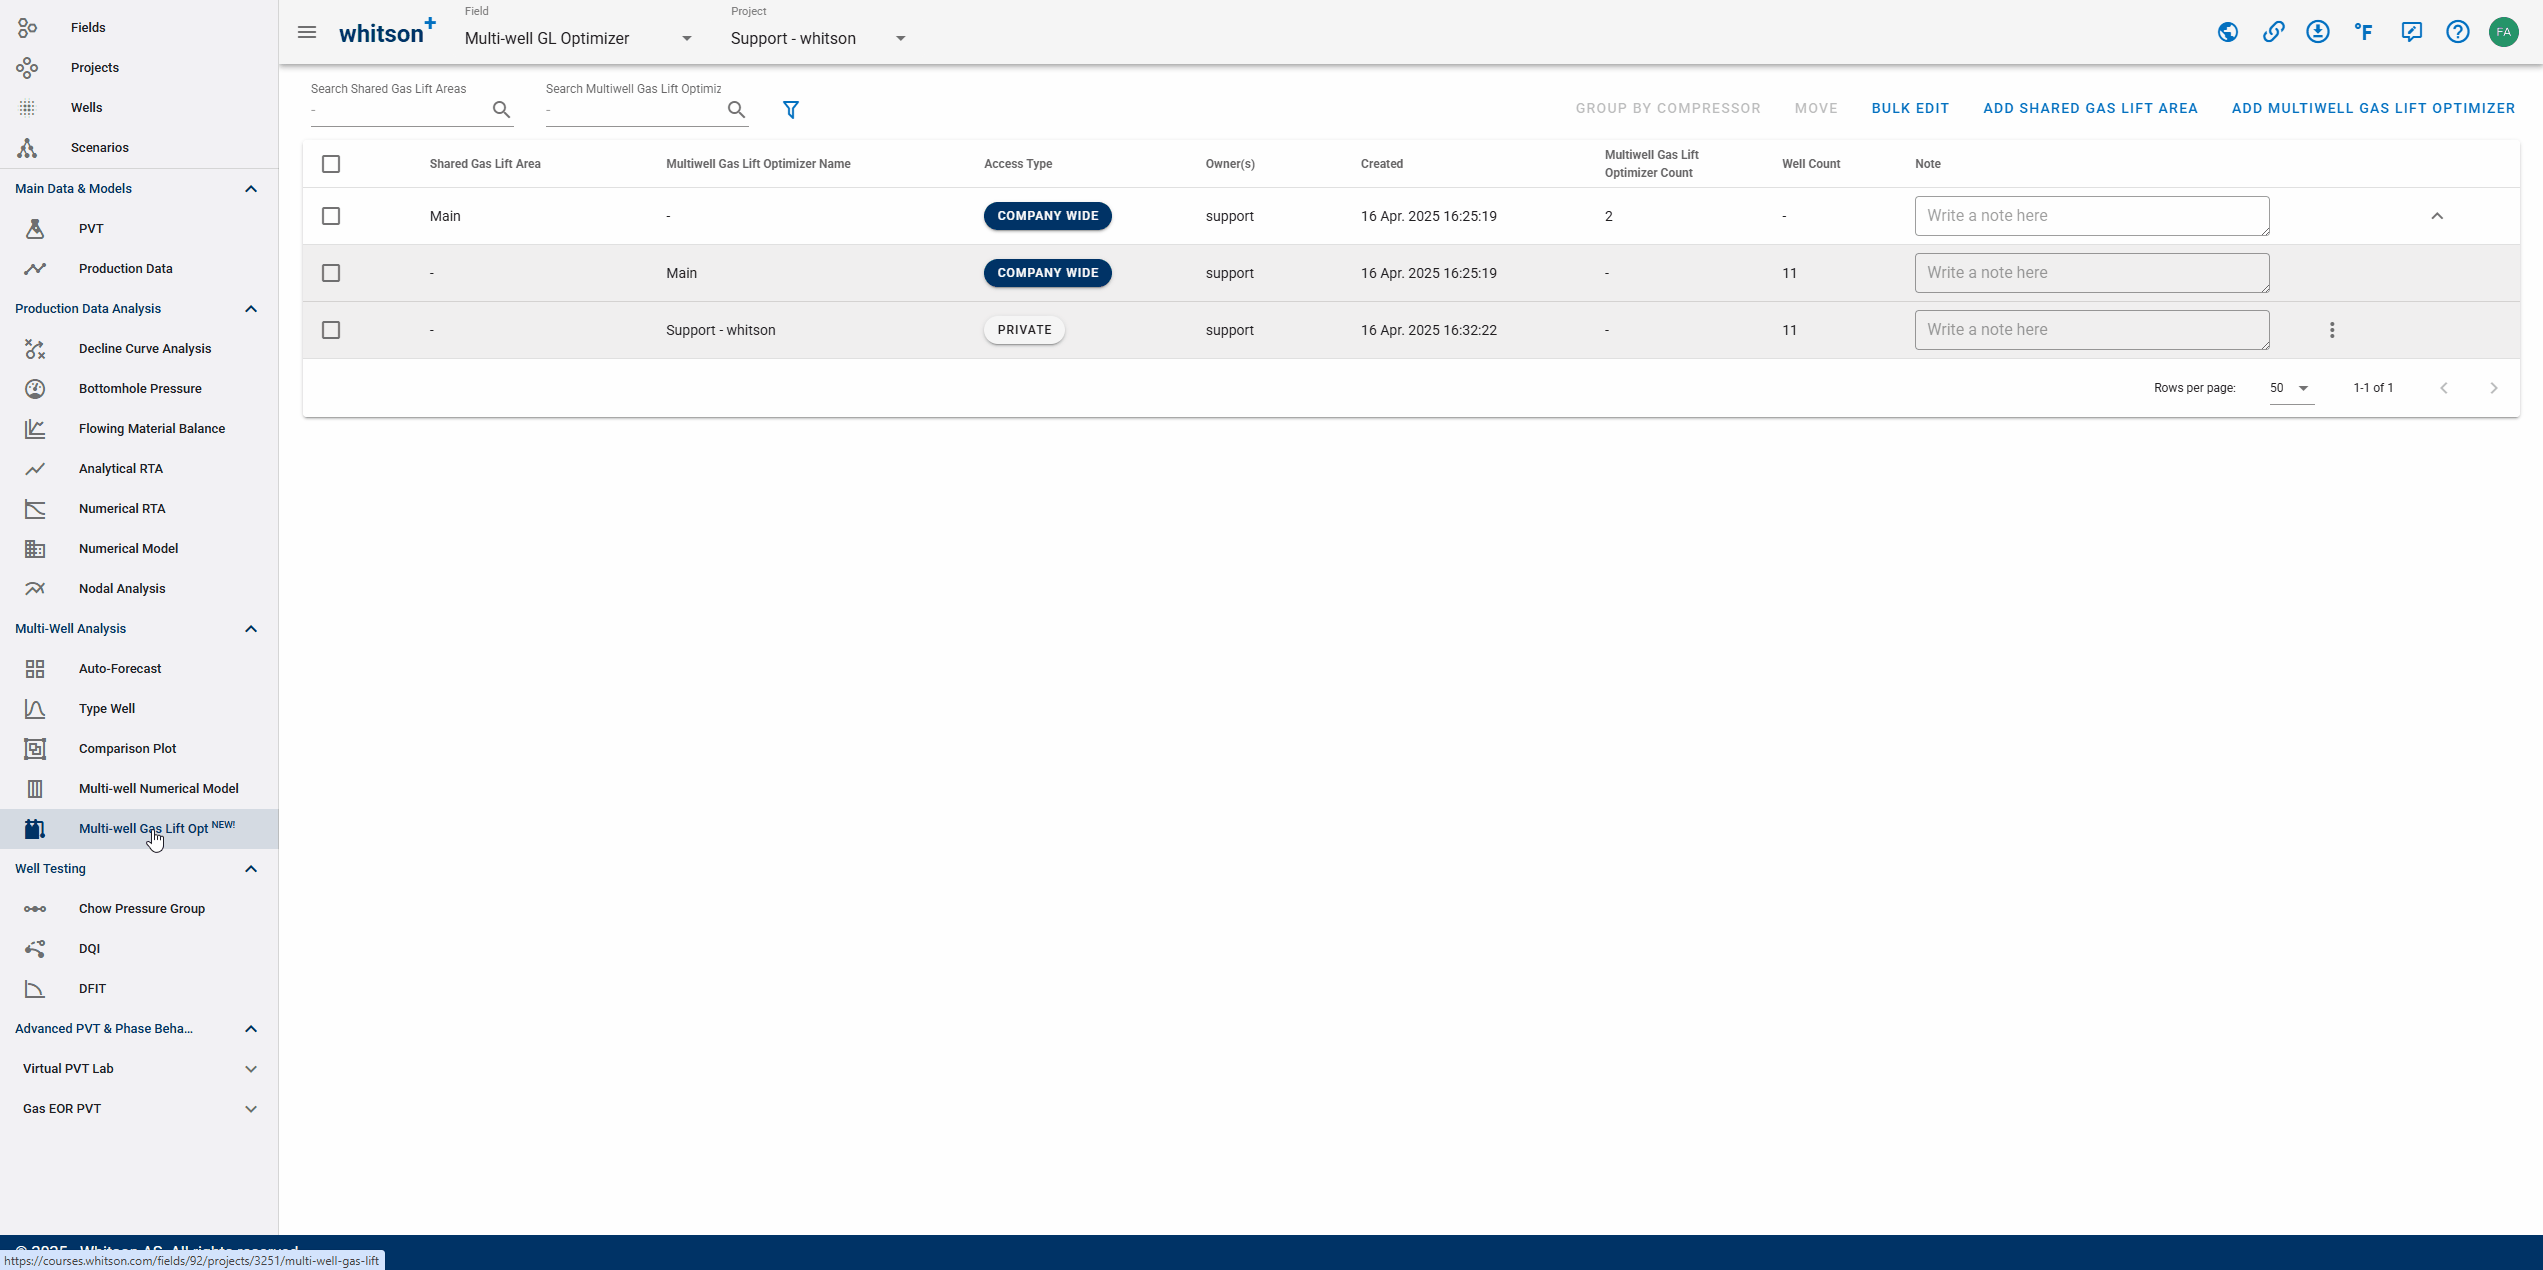The height and width of the screenshot is (1270, 2543).
Task: Click the whitson+ logo
Action: (x=388, y=32)
